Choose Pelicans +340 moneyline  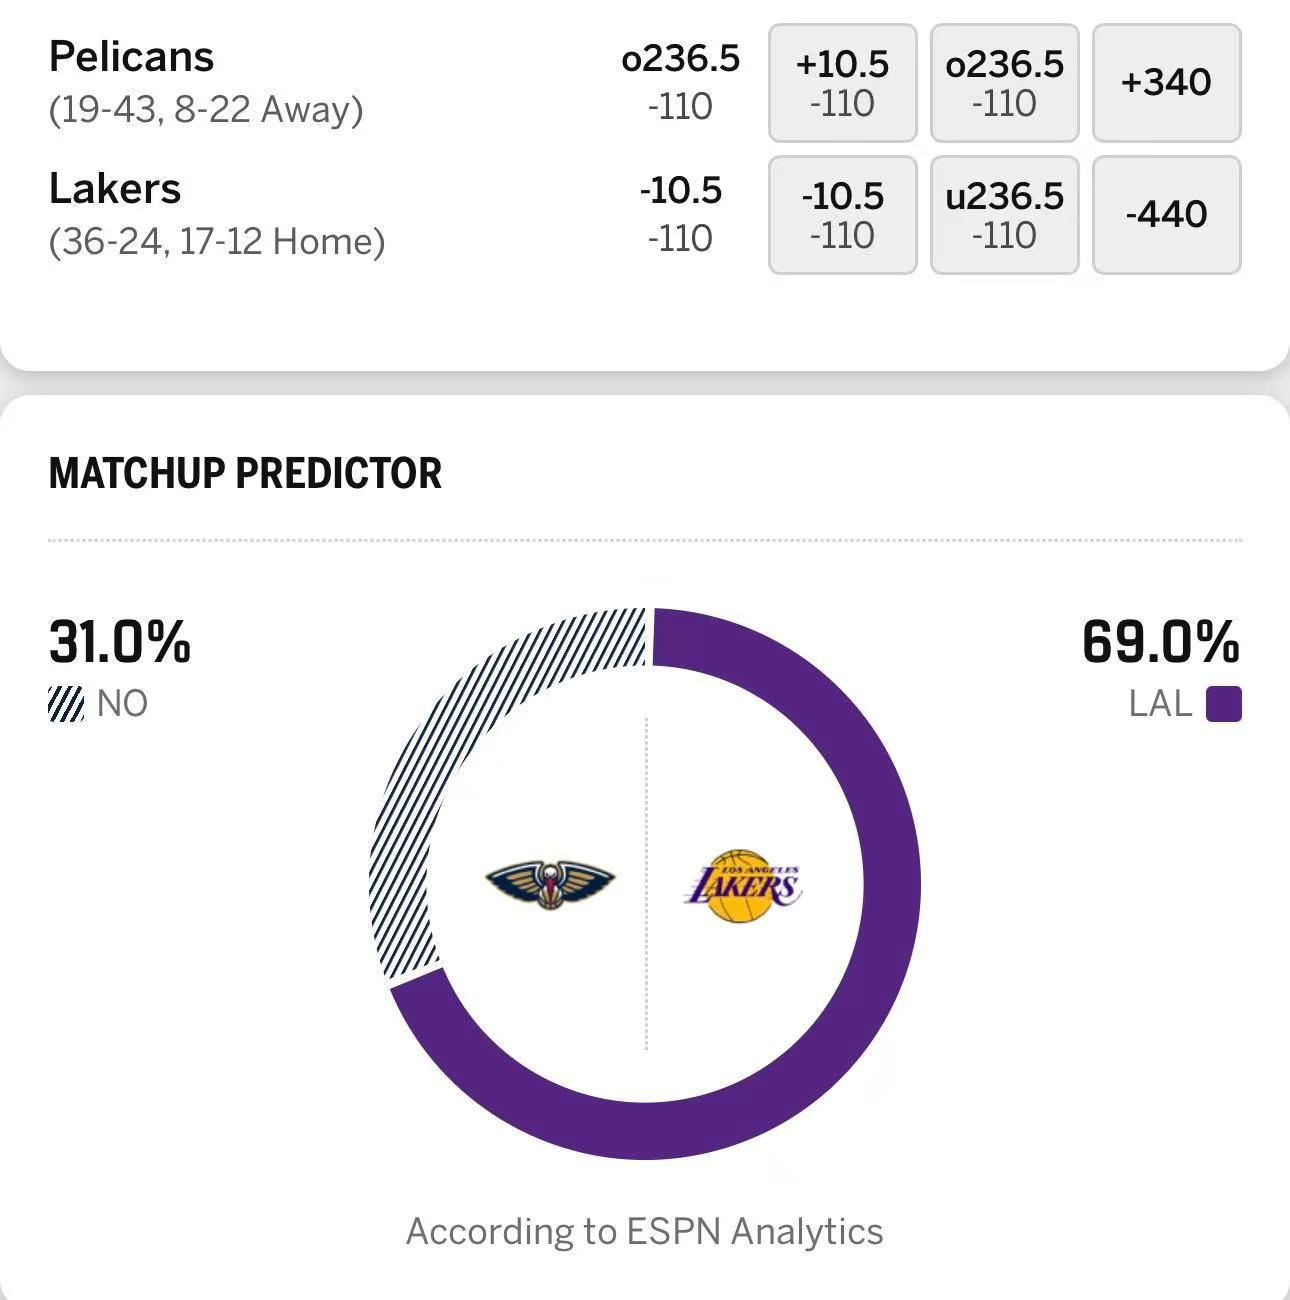pyautogui.click(x=1166, y=83)
